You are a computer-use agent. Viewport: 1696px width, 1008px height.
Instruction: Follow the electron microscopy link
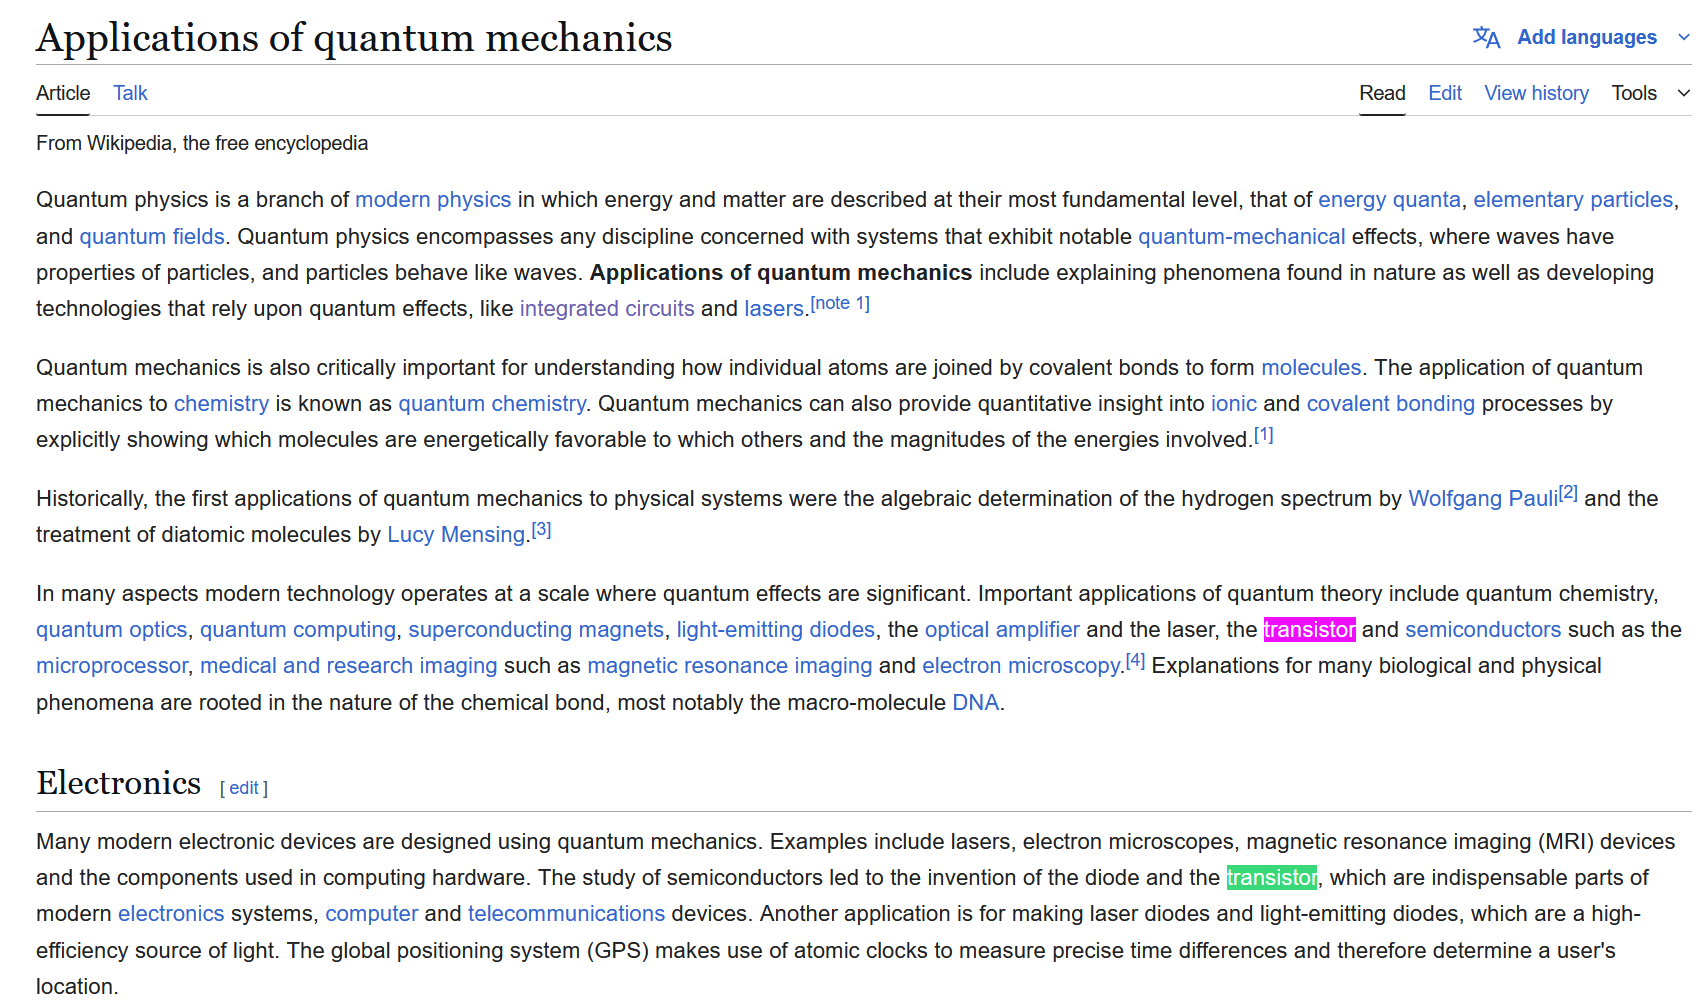[1021, 666]
